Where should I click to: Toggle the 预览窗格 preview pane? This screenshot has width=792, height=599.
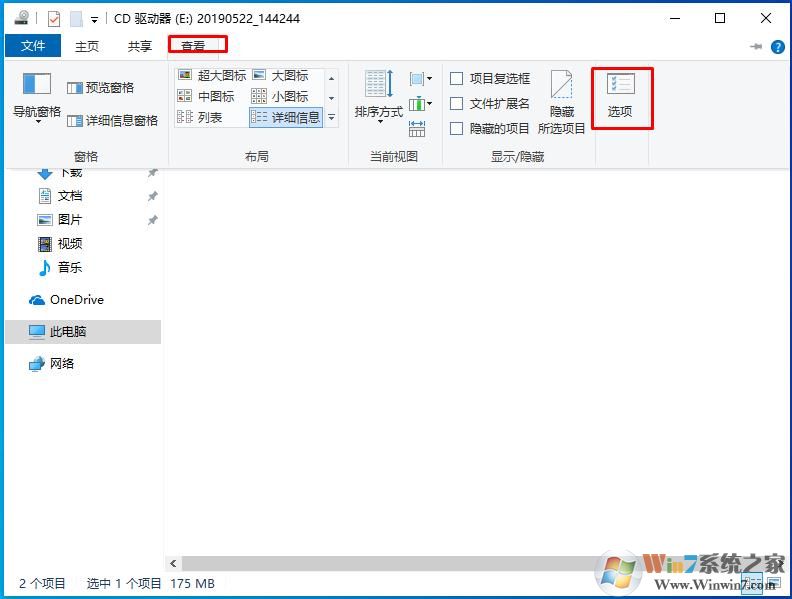pos(101,88)
